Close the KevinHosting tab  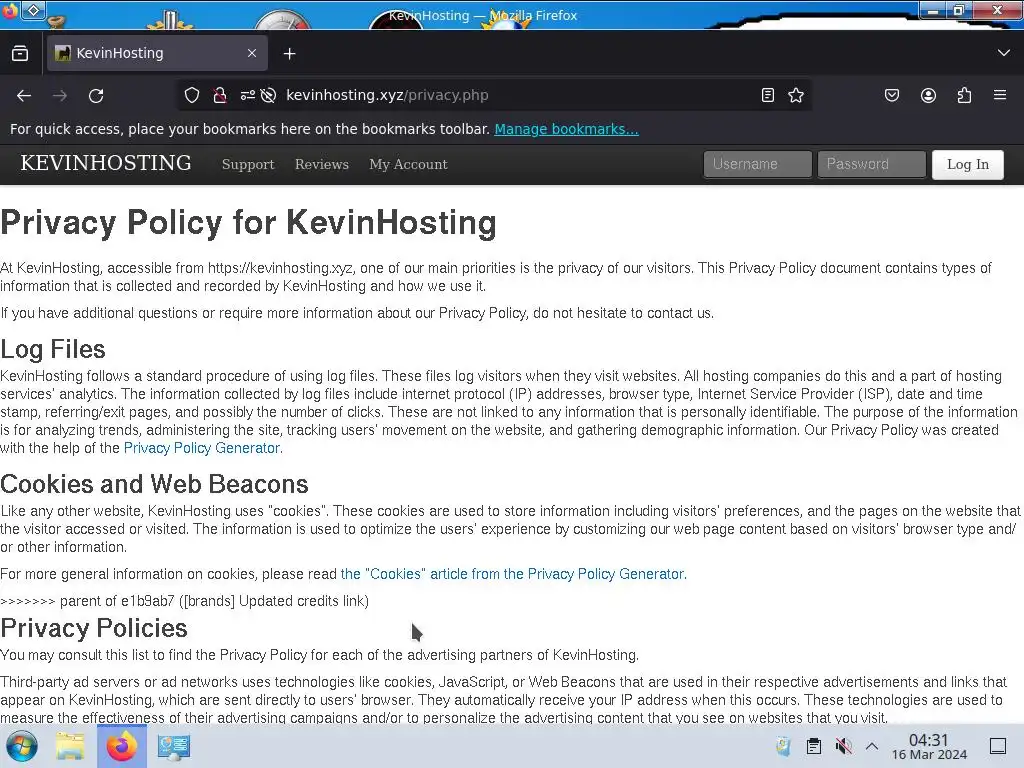pos(252,54)
